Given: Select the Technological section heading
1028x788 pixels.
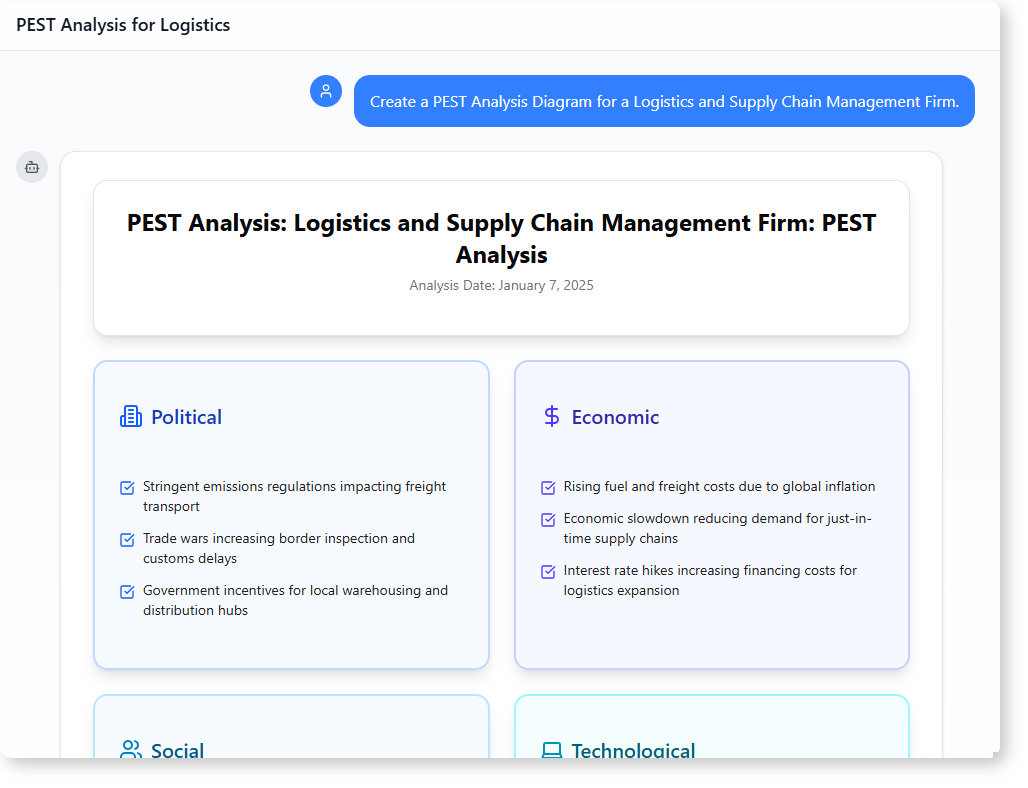Looking at the screenshot, I should [x=633, y=750].
